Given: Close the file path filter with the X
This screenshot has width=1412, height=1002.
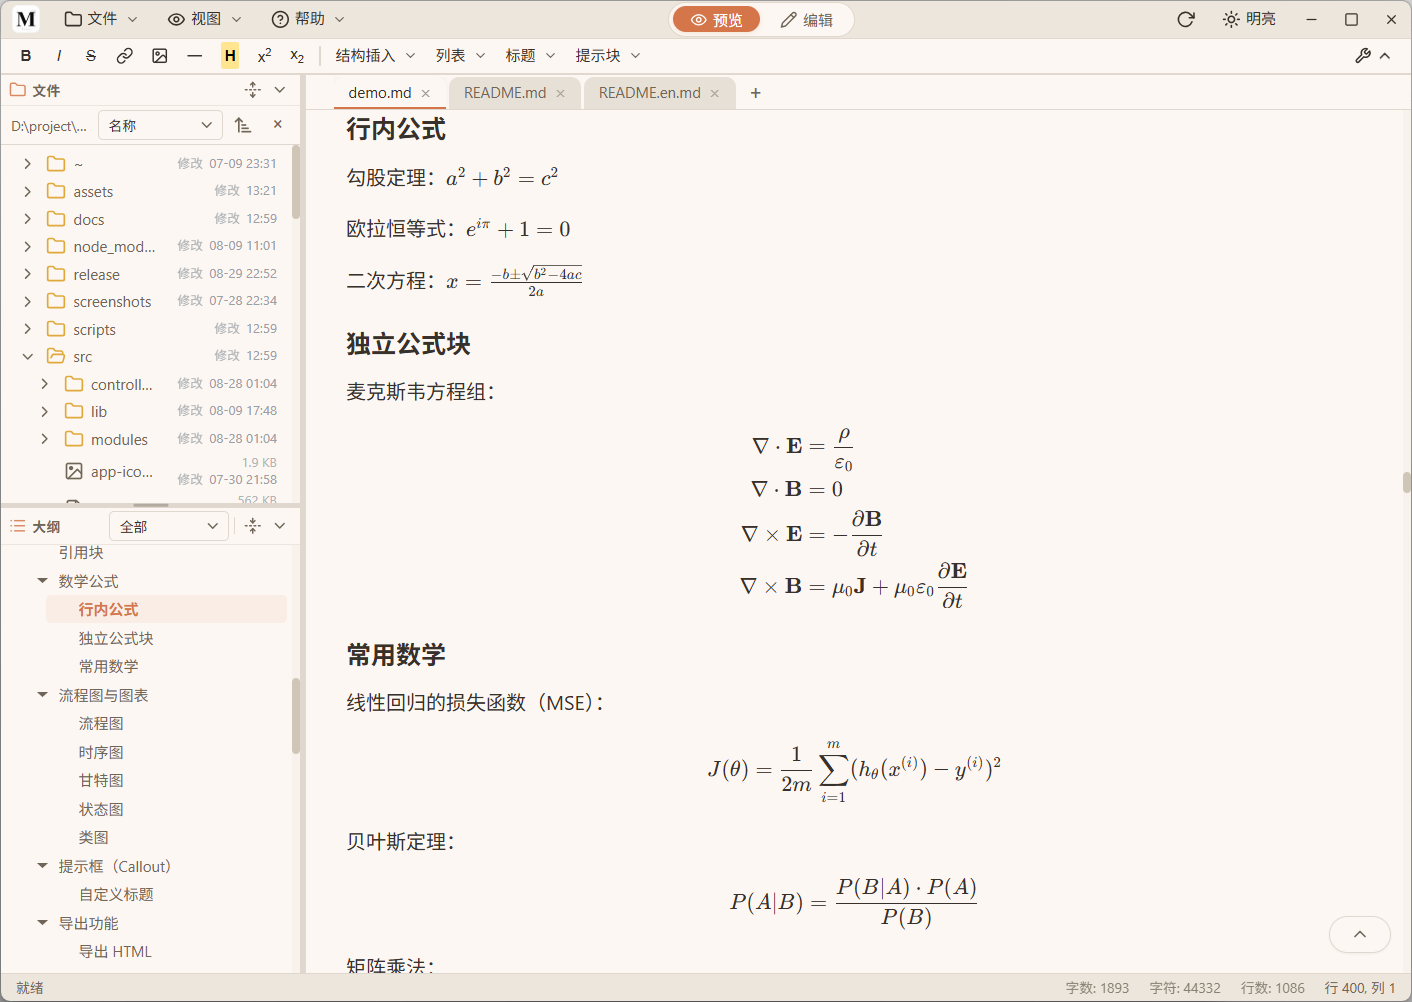Looking at the screenshot, I should [x=278, y=124].
